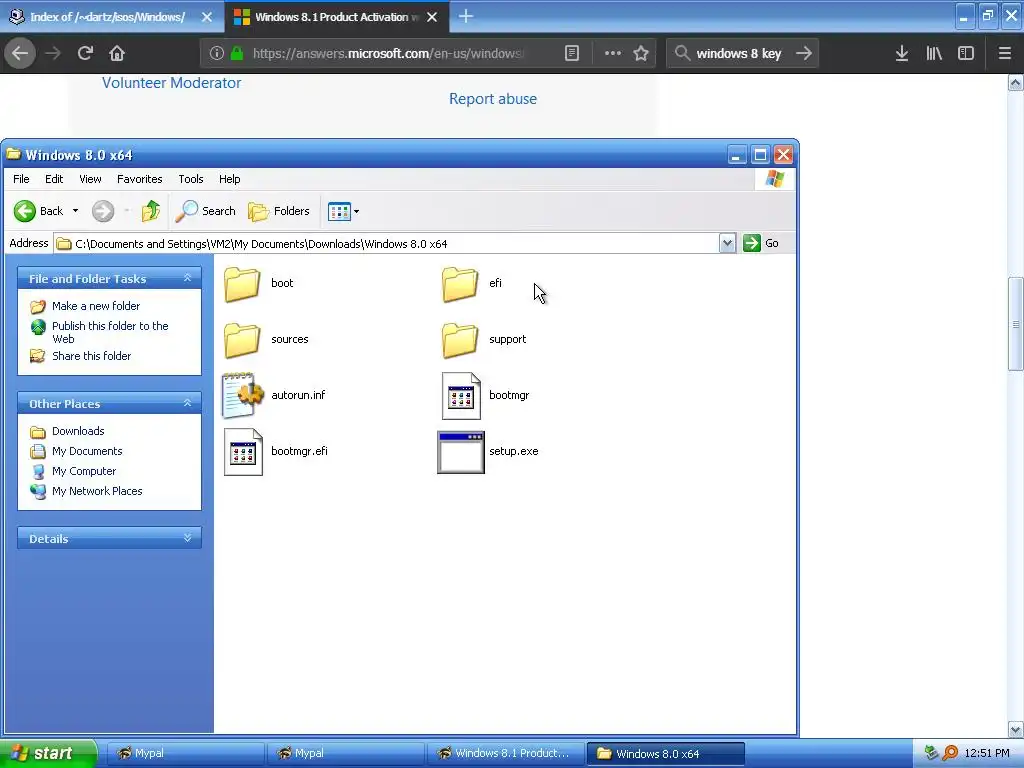Expand the Address bar dropdown
Screen dimensions: 1024x768
[x=728, y=244]
